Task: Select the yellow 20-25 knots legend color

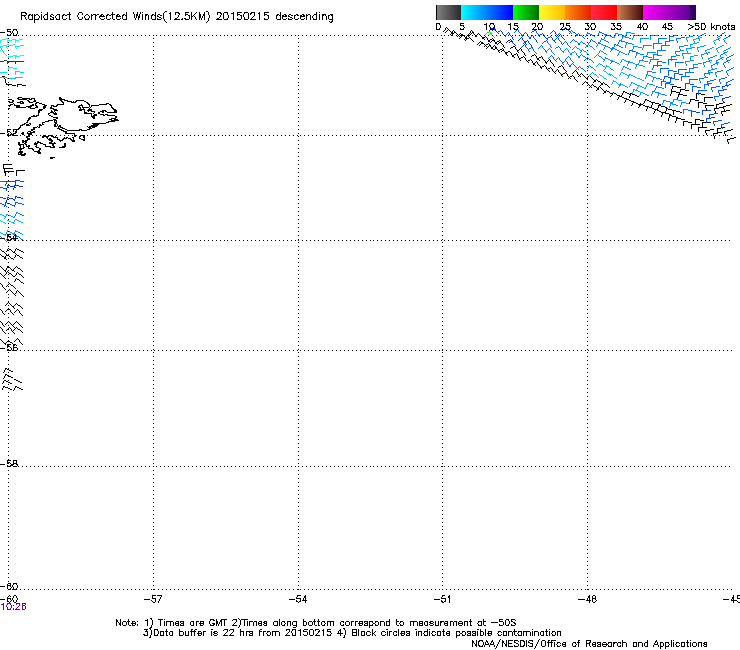Action: pyautogui.click(x=552, y=12)
